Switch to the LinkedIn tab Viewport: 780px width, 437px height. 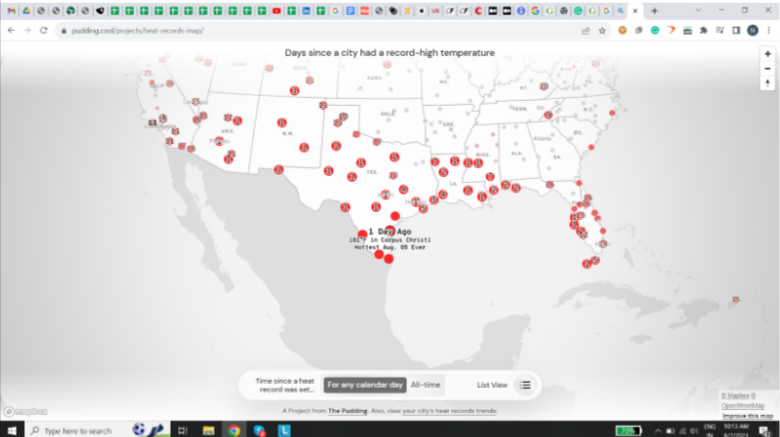306,10
